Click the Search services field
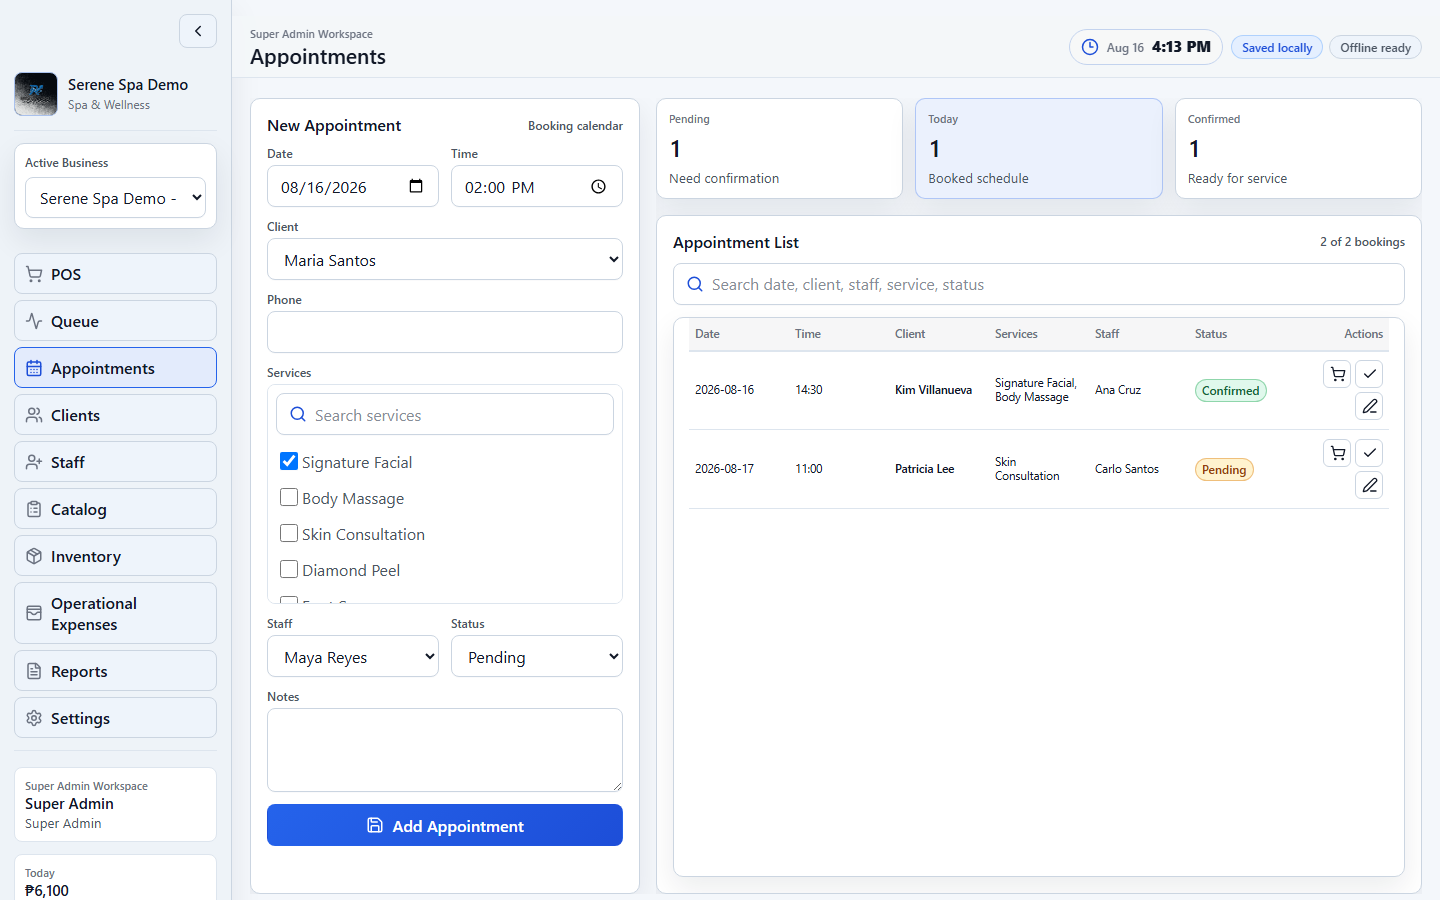The image size is (1440, 900). point(445,414)
